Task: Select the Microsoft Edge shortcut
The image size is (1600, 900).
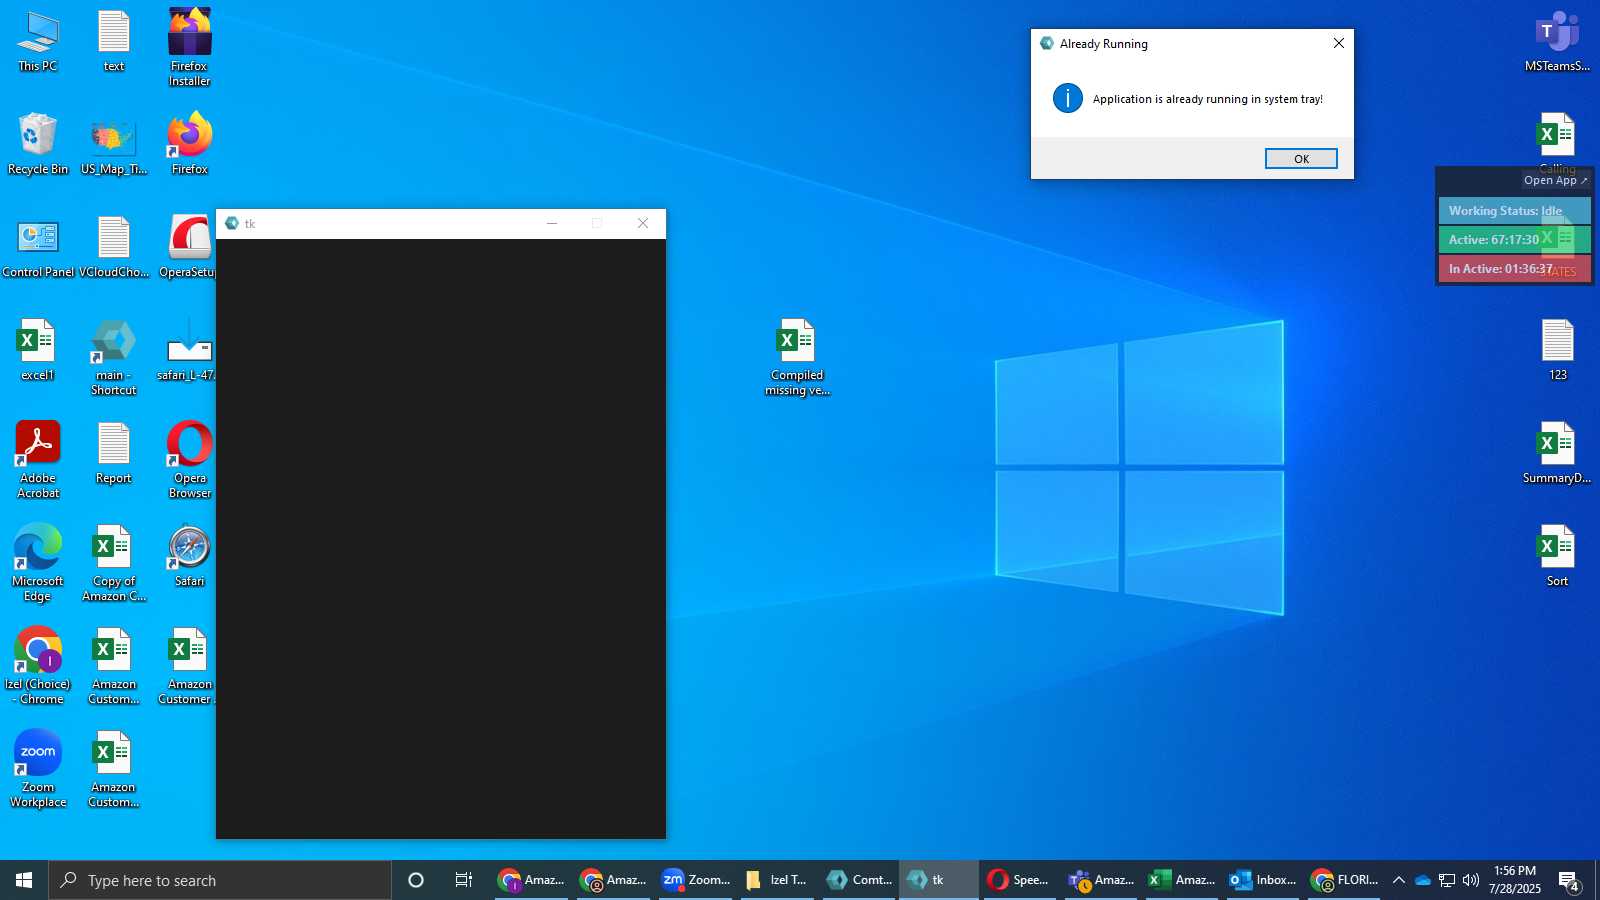Action: (38, 564)
